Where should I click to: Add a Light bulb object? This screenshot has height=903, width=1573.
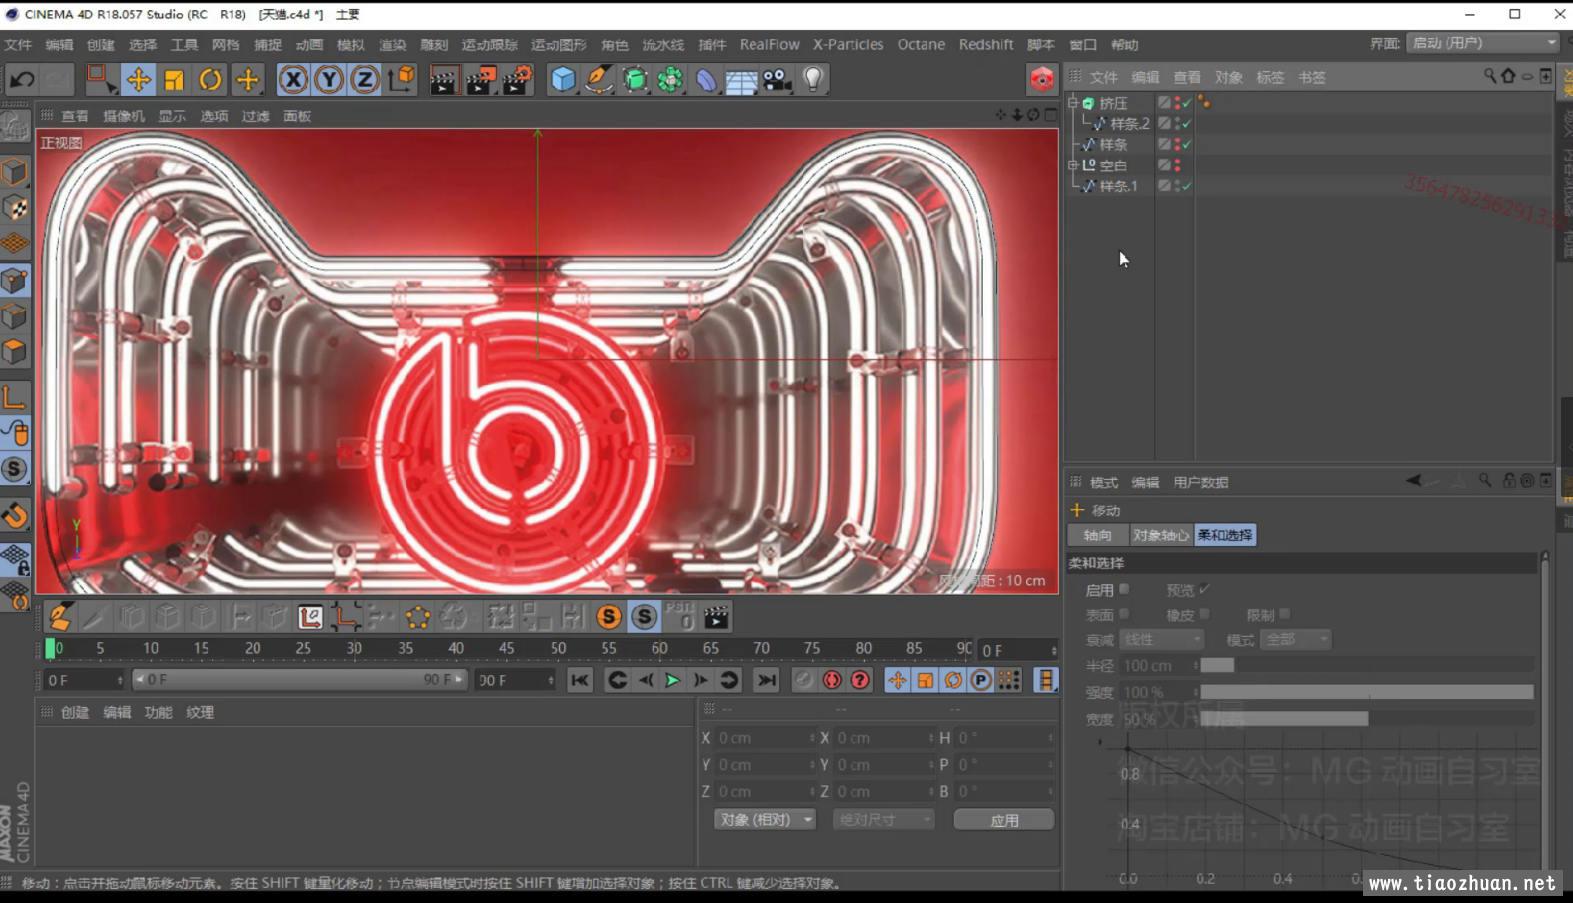[813, 79]
